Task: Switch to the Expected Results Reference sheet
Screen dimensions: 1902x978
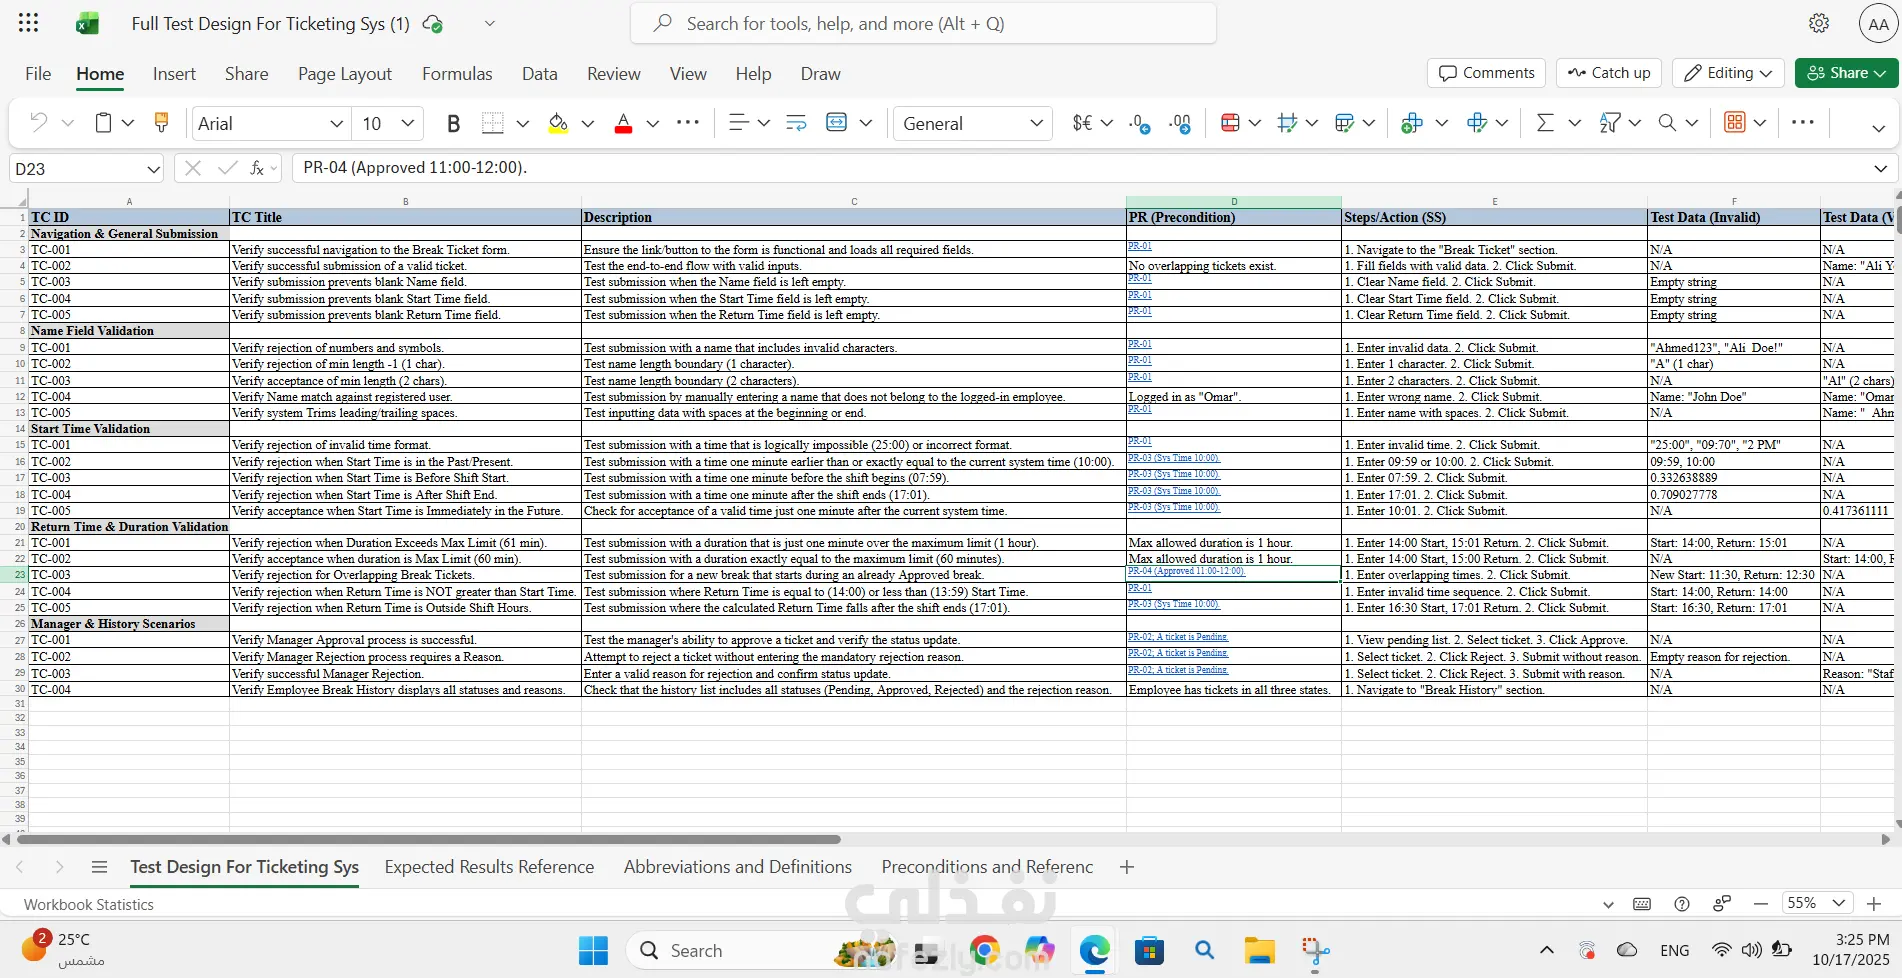Action: (489, 867)
